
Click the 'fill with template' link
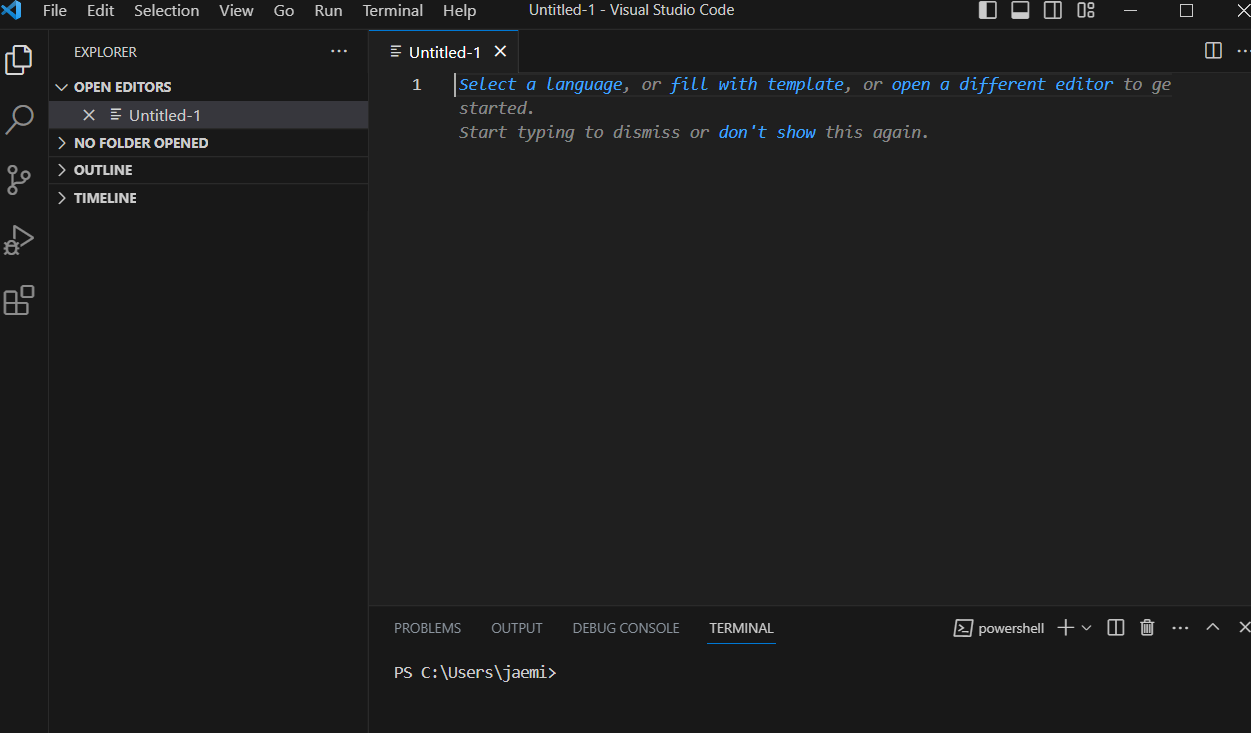(757, 84)
